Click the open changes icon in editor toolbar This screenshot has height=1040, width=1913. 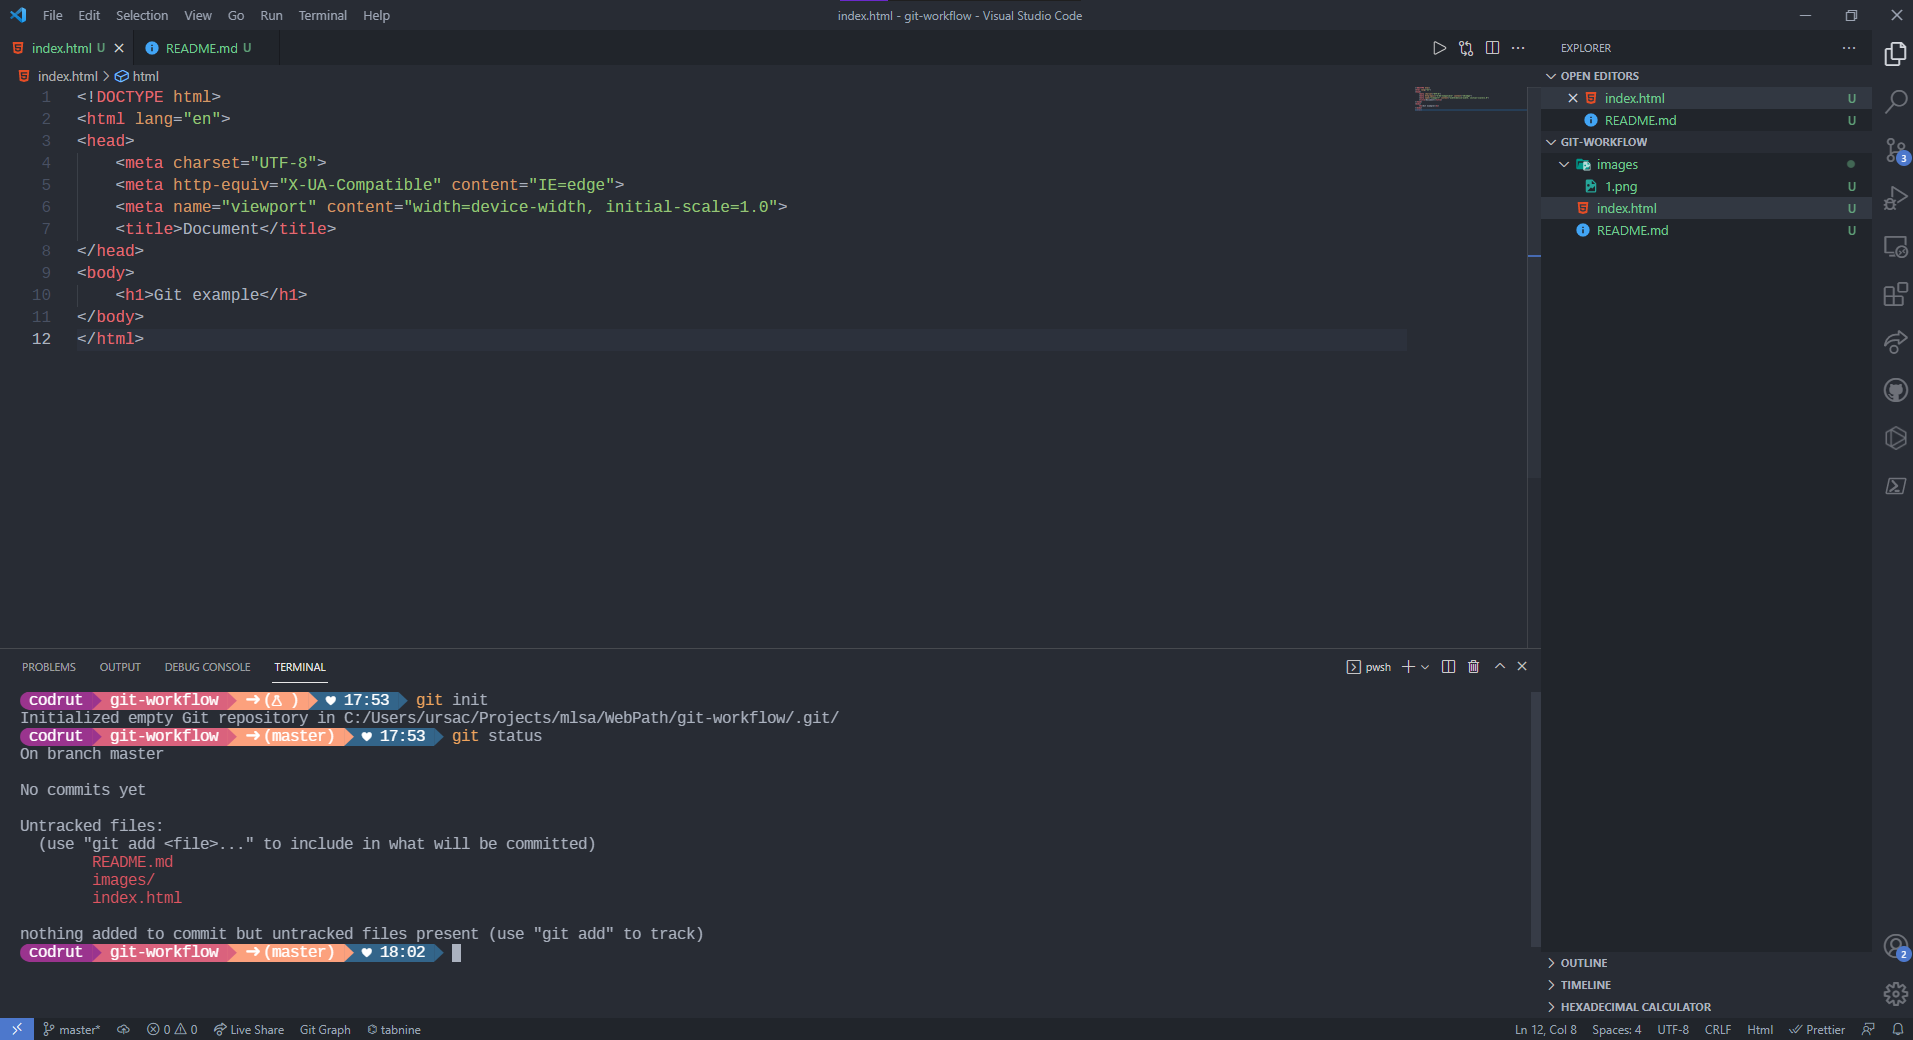(x=1466, y=48)
